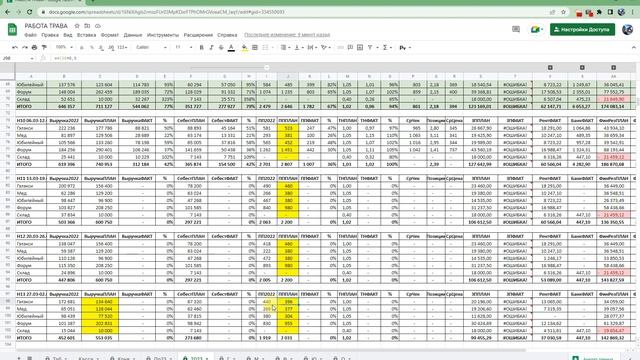Open the zoom level dropdown
This screenshot has height=360, width=640.
(64, 48)
